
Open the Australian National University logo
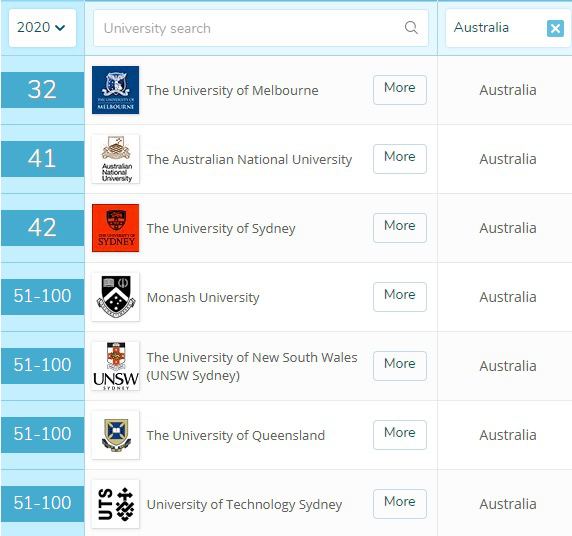click(x=115, y=159)
